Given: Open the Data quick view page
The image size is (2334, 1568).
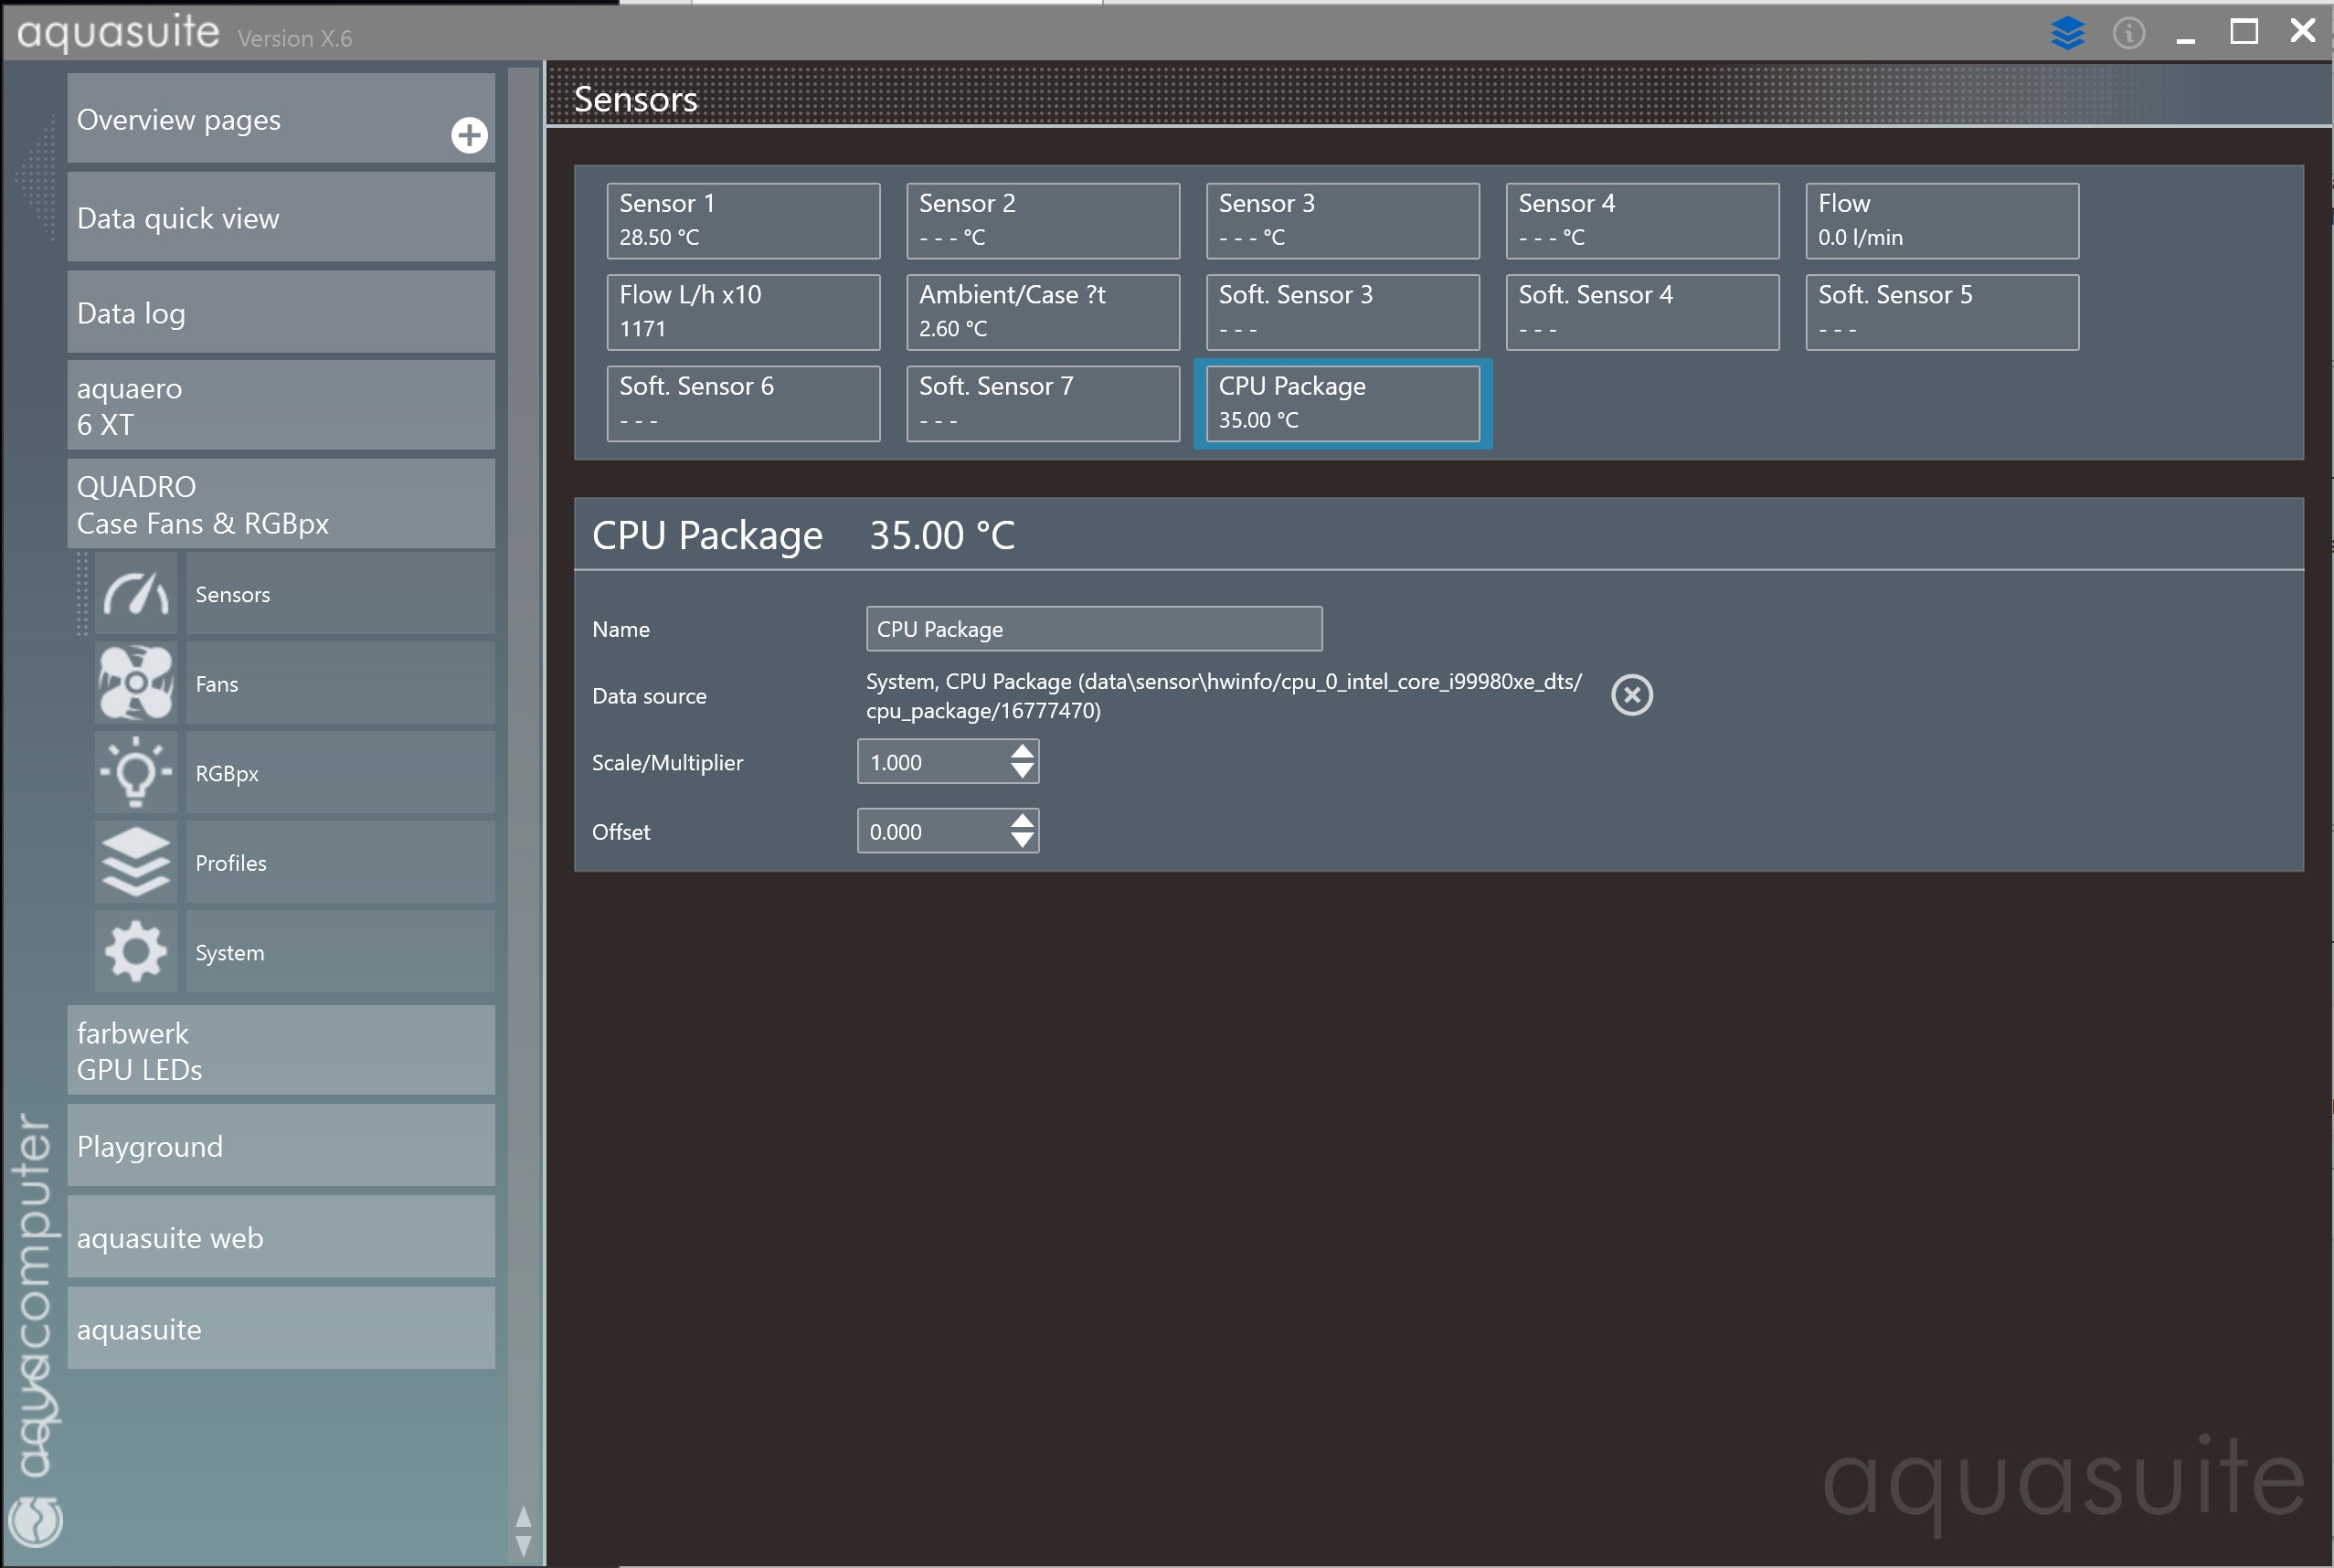Looking at the screenshot, I should (280, 218).
